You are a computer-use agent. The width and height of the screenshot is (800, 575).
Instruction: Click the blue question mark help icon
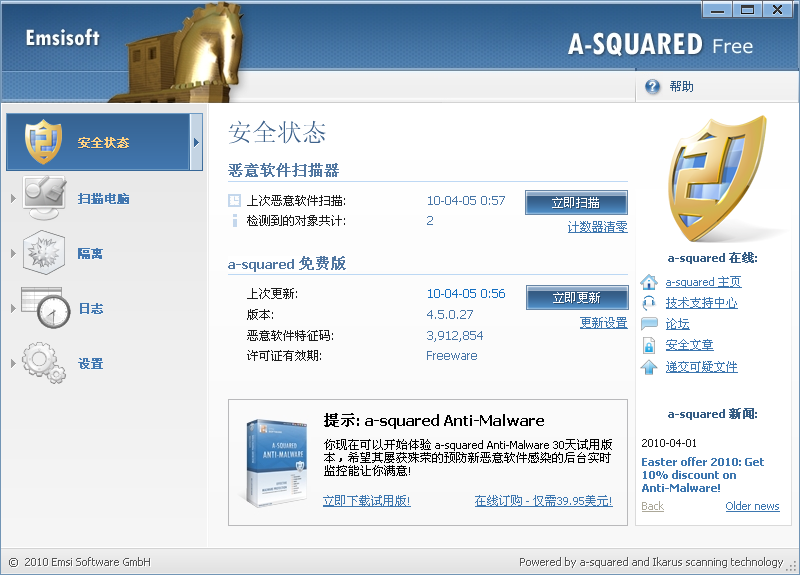coord(652,87)
